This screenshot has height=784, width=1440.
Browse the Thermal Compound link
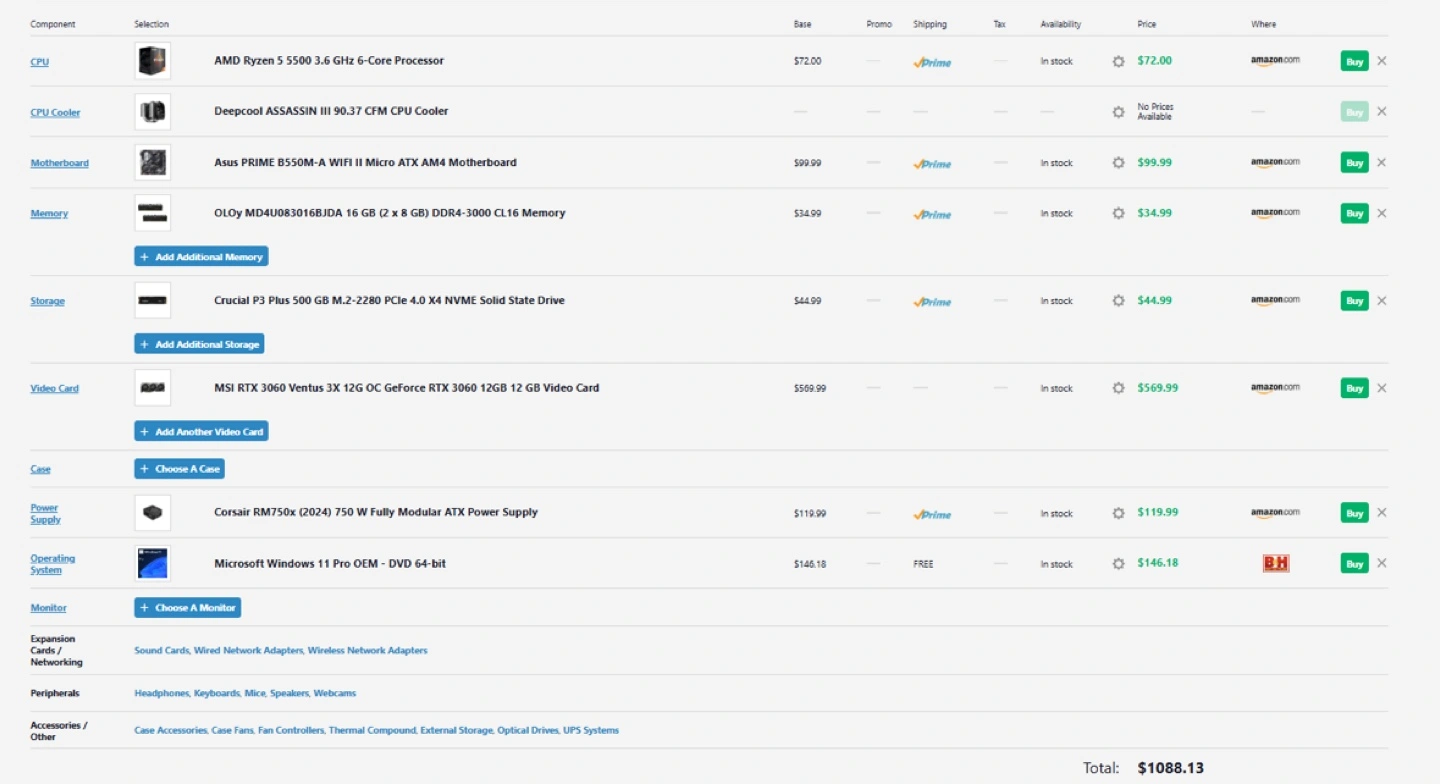(x=372, y=731)
